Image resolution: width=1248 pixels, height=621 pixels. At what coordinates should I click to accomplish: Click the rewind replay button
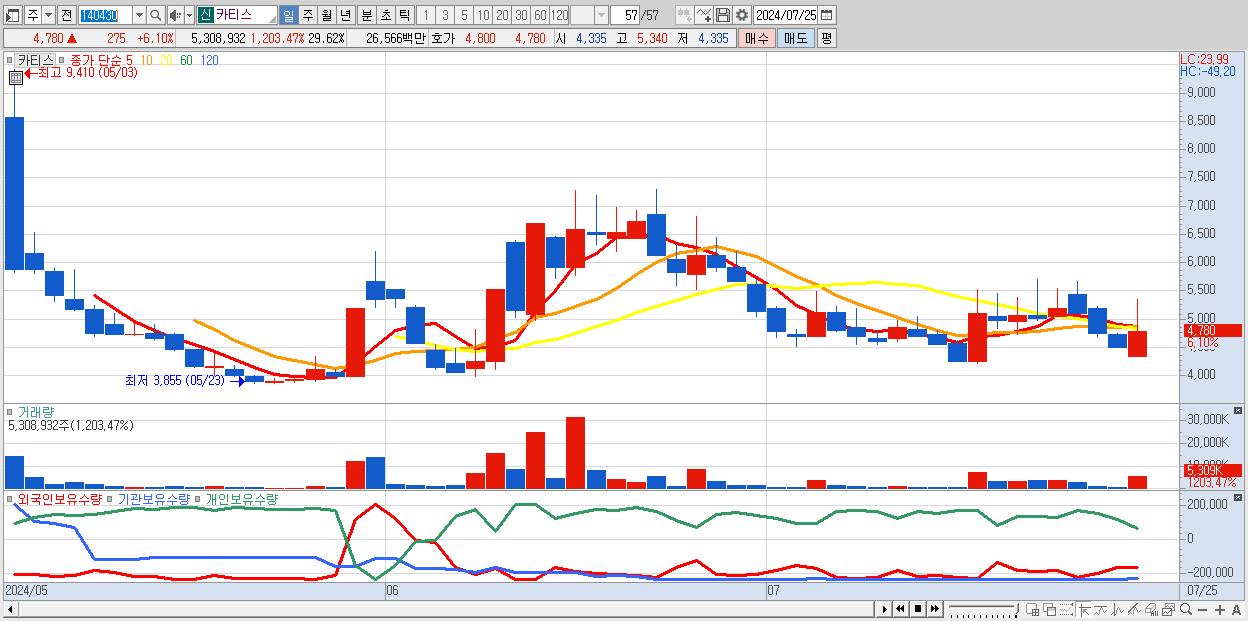click(900, 610)
